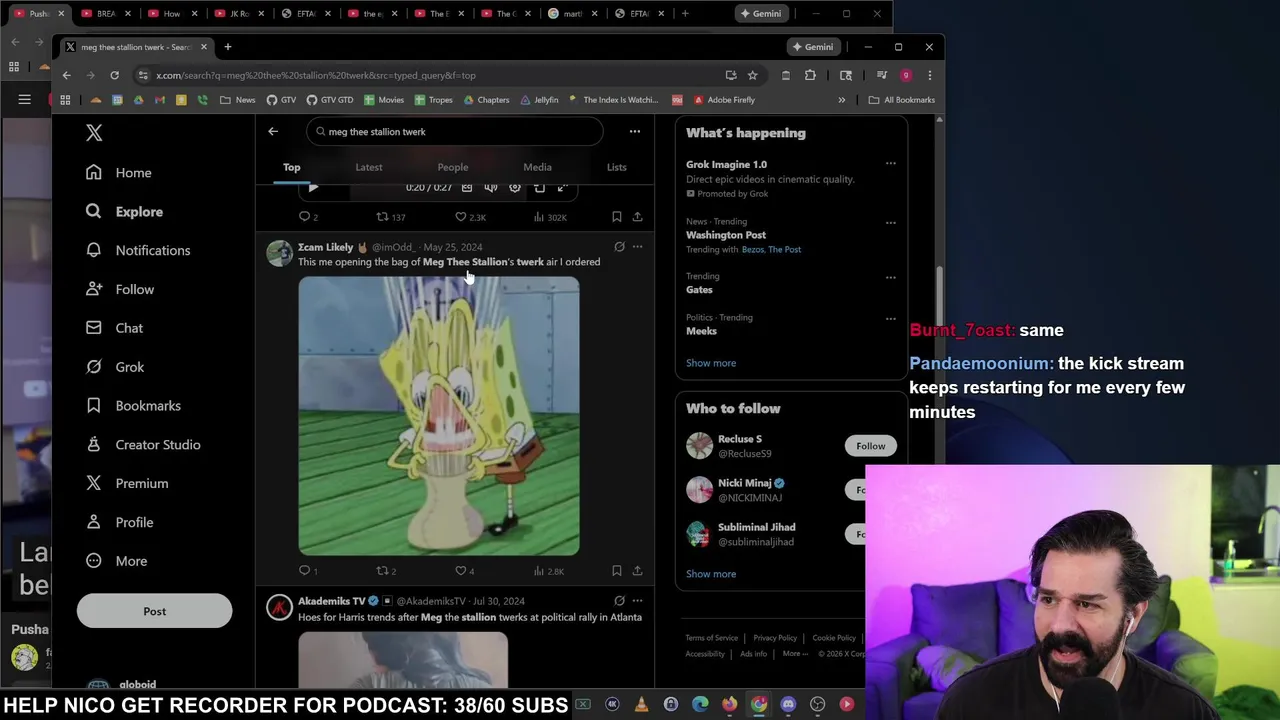Switch to the People tab
Screen dimensions: 1280x720
click(452, 167)
